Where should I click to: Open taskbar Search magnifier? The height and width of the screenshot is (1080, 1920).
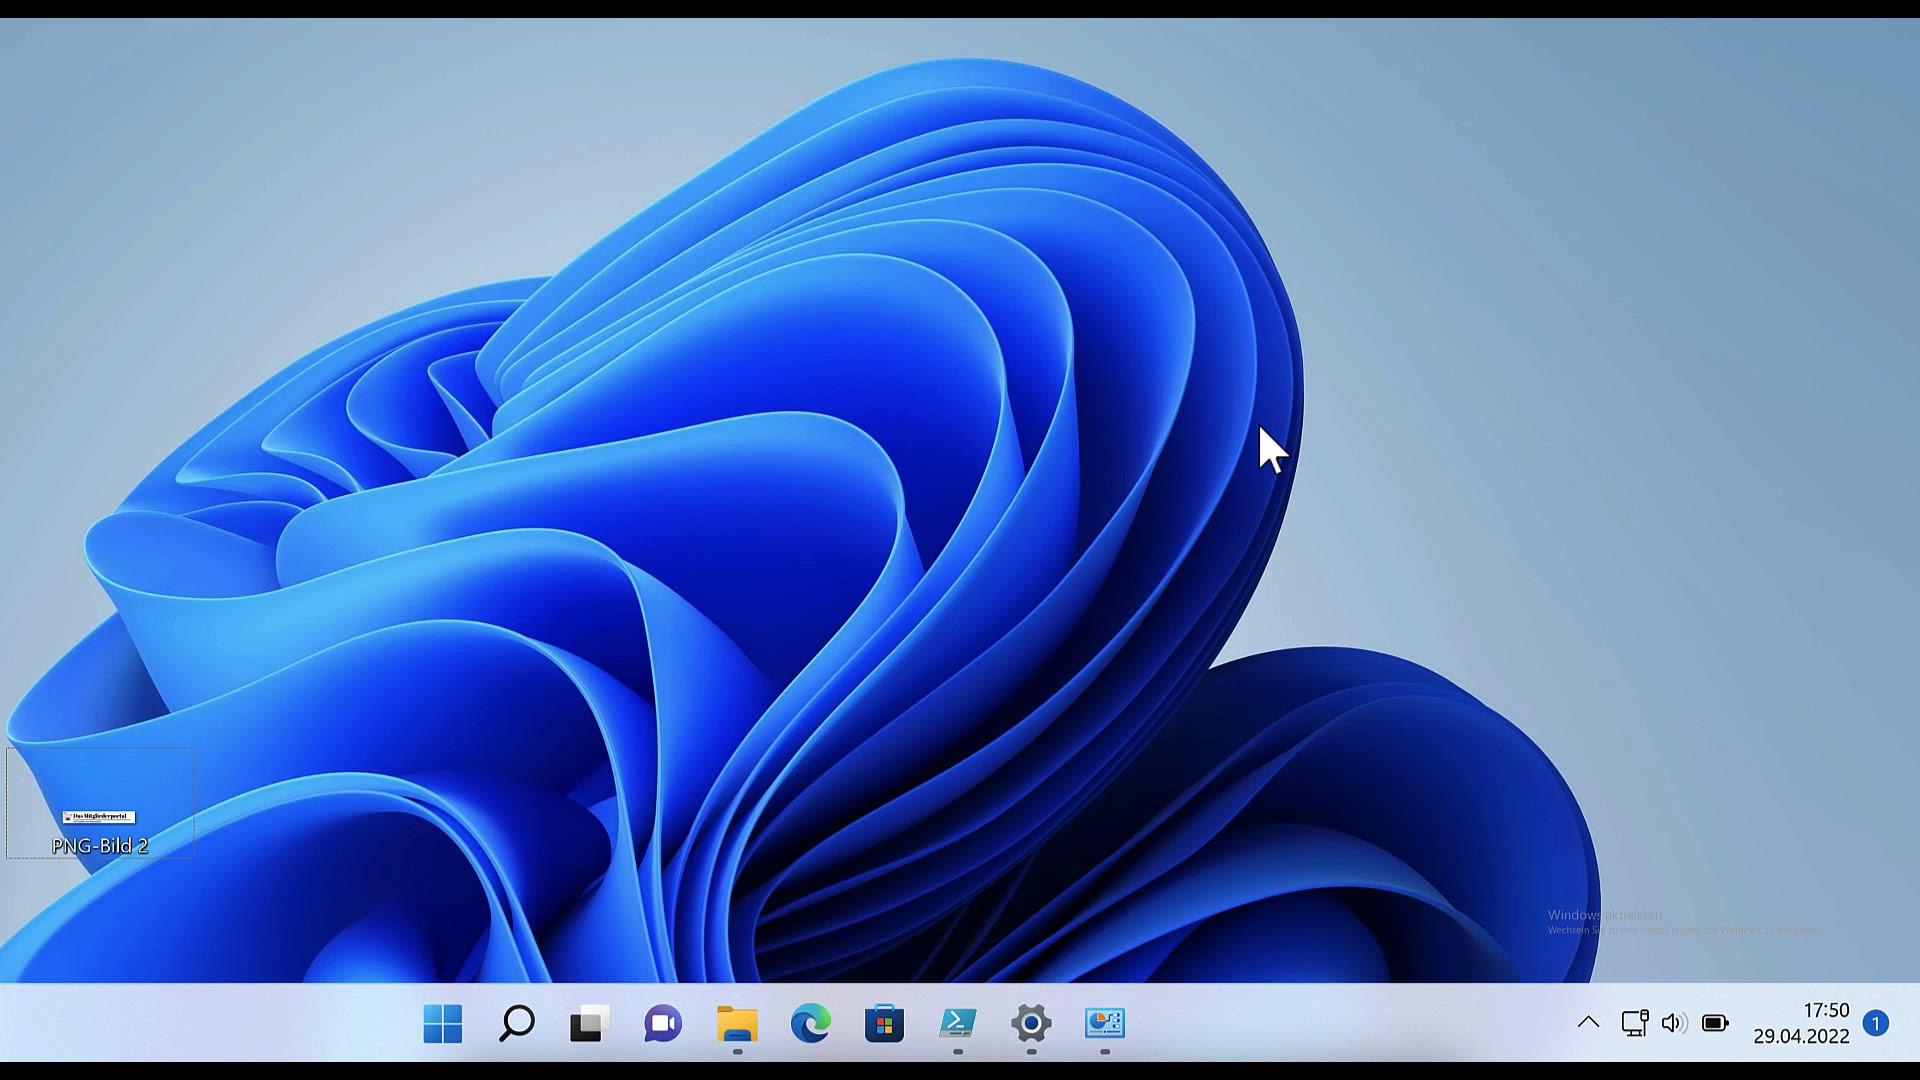516,1023
